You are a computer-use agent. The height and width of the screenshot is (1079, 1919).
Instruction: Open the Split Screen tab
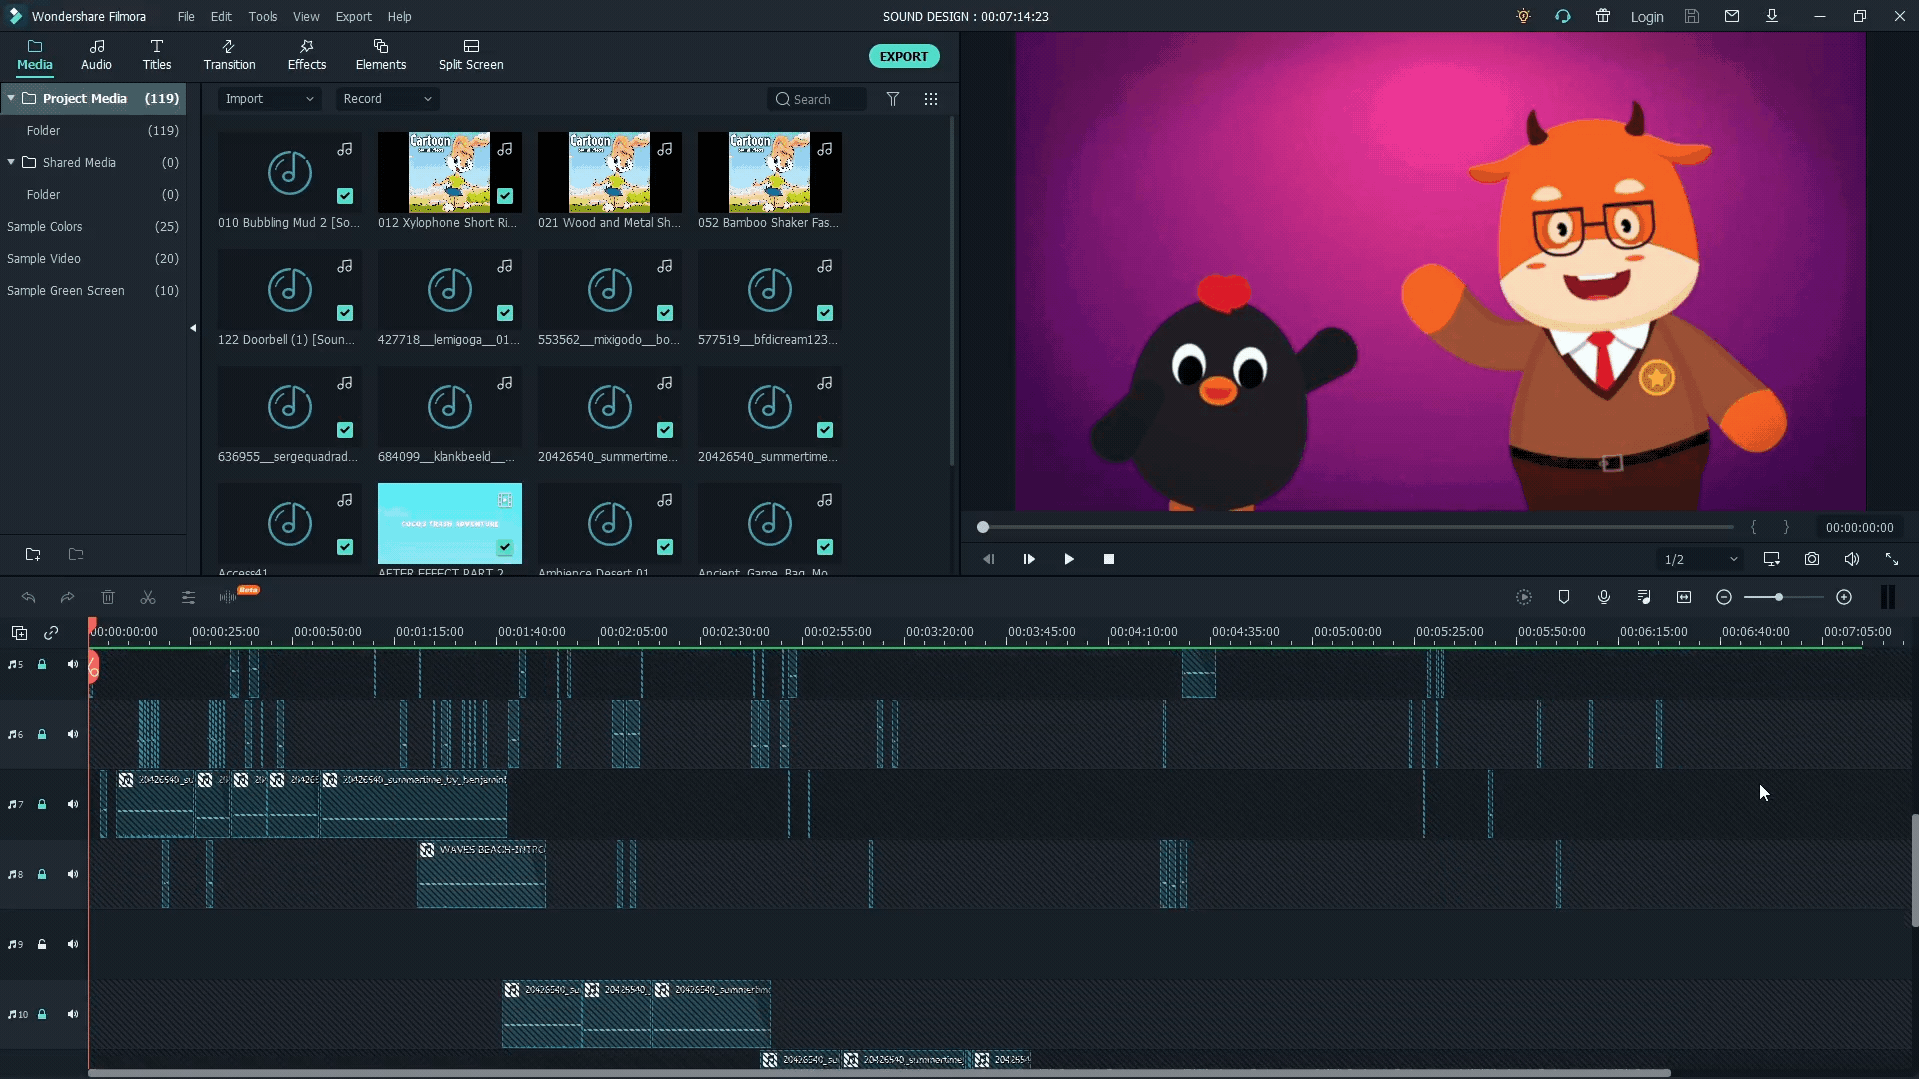[471, 55]
